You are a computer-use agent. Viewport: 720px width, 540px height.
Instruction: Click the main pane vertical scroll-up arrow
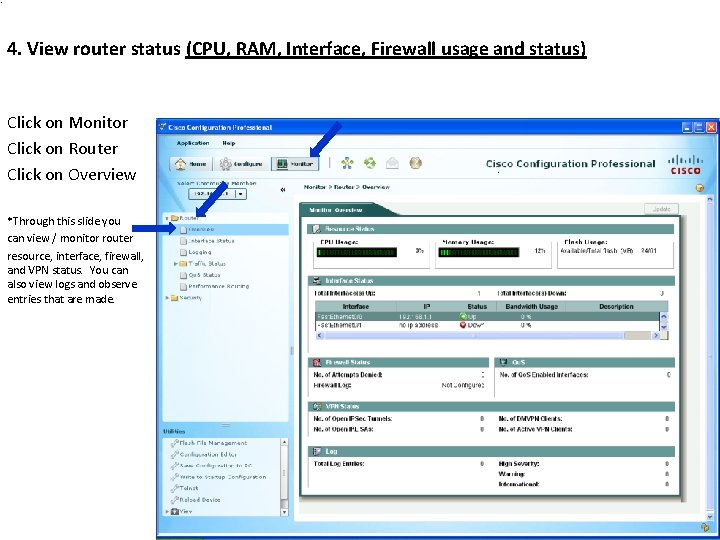(709, 200)
